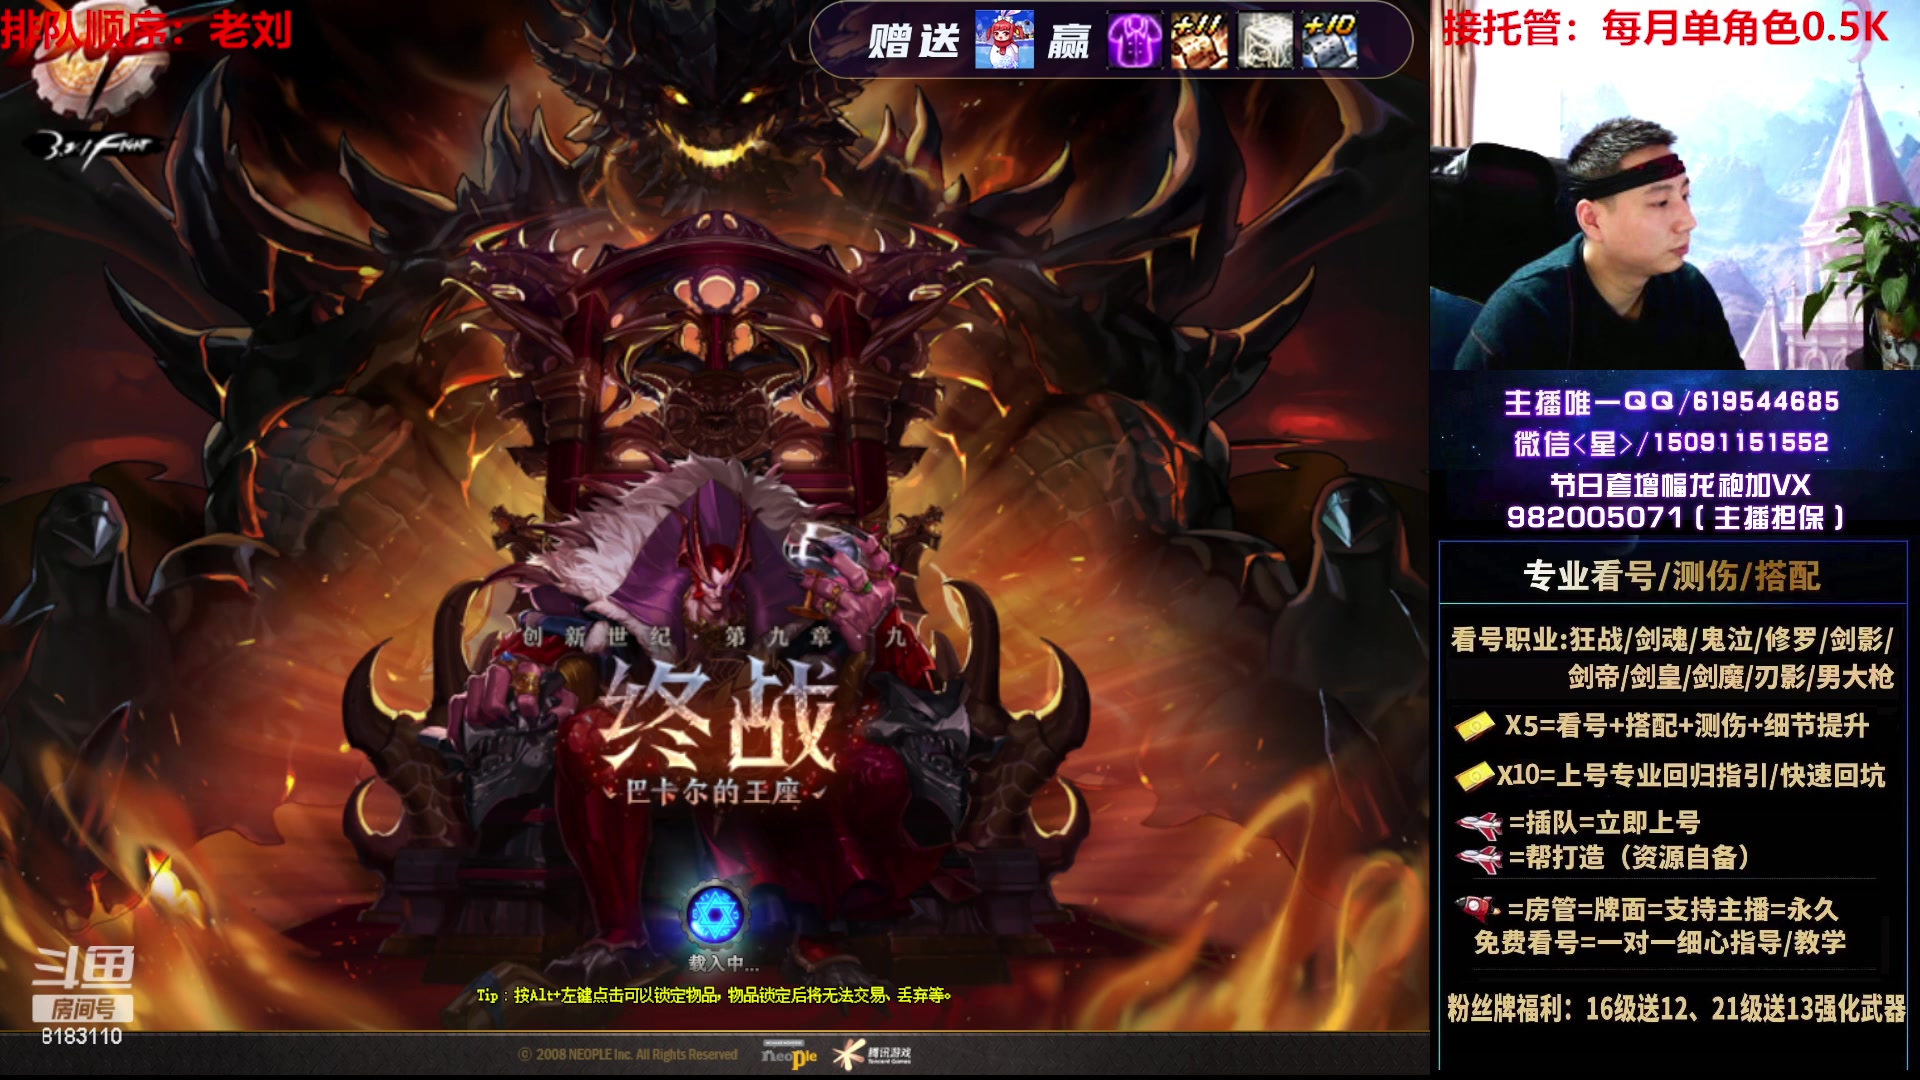This screenshot has height=1080, width=1920.
Task: Click the 看号职业 class list line
Action: click(1671, 639)
